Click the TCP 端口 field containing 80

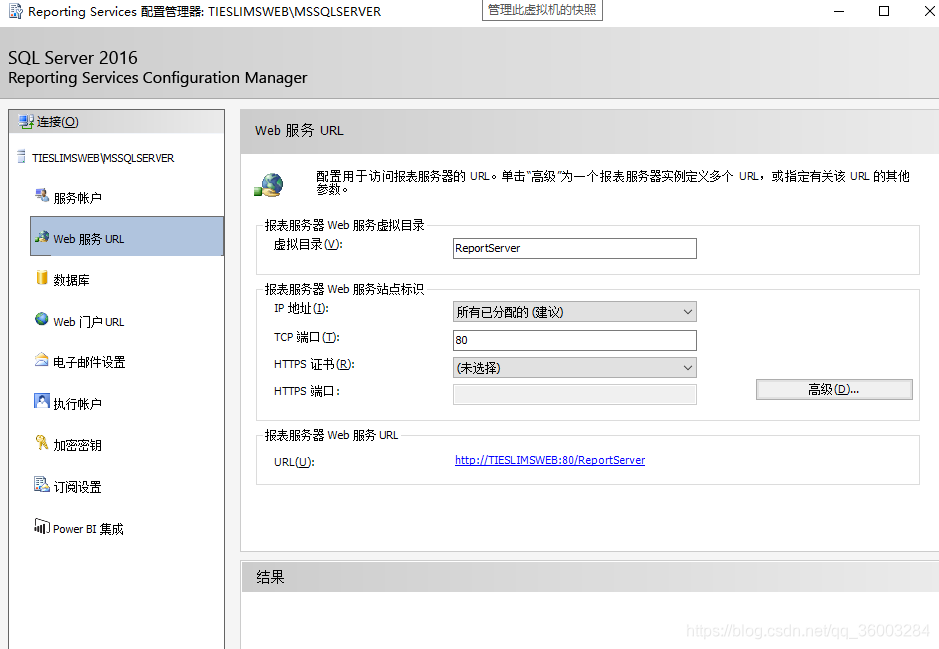[574, 340]
